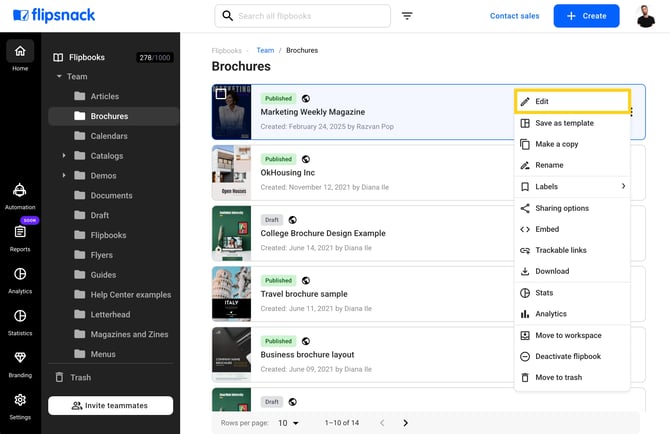This screenshot has width=670, height=434.
Task: Click the Contact sales link
Action: (x=514, y=16)
